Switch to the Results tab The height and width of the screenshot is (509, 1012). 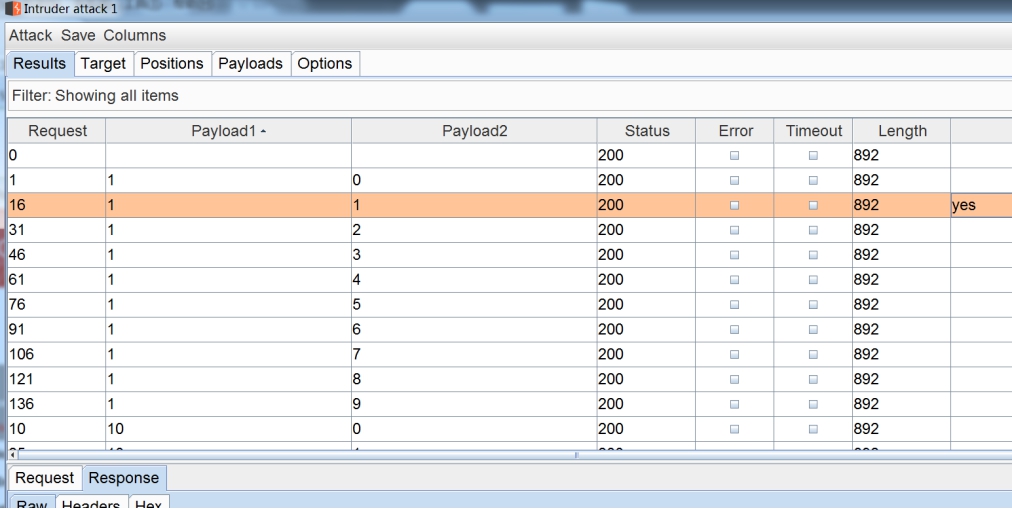(39, 64)
